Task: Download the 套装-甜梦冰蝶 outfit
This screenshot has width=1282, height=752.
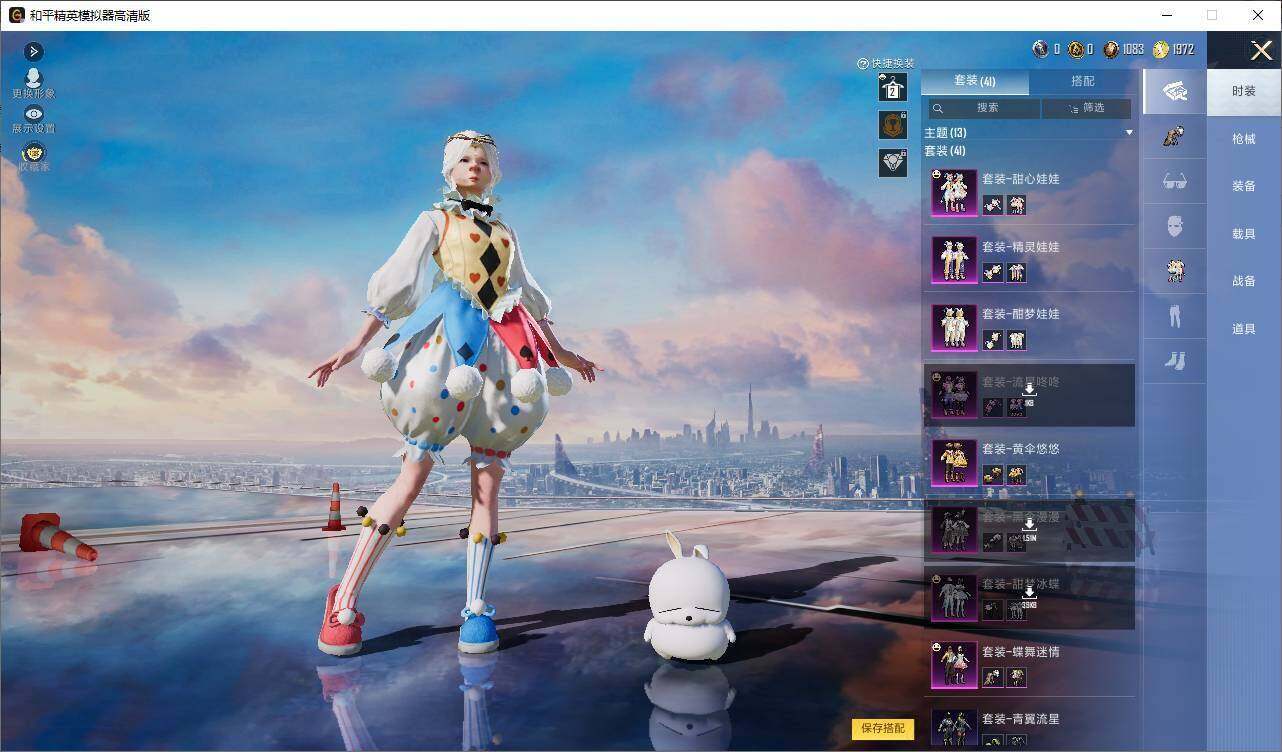Action: [x=1029, y=592]
